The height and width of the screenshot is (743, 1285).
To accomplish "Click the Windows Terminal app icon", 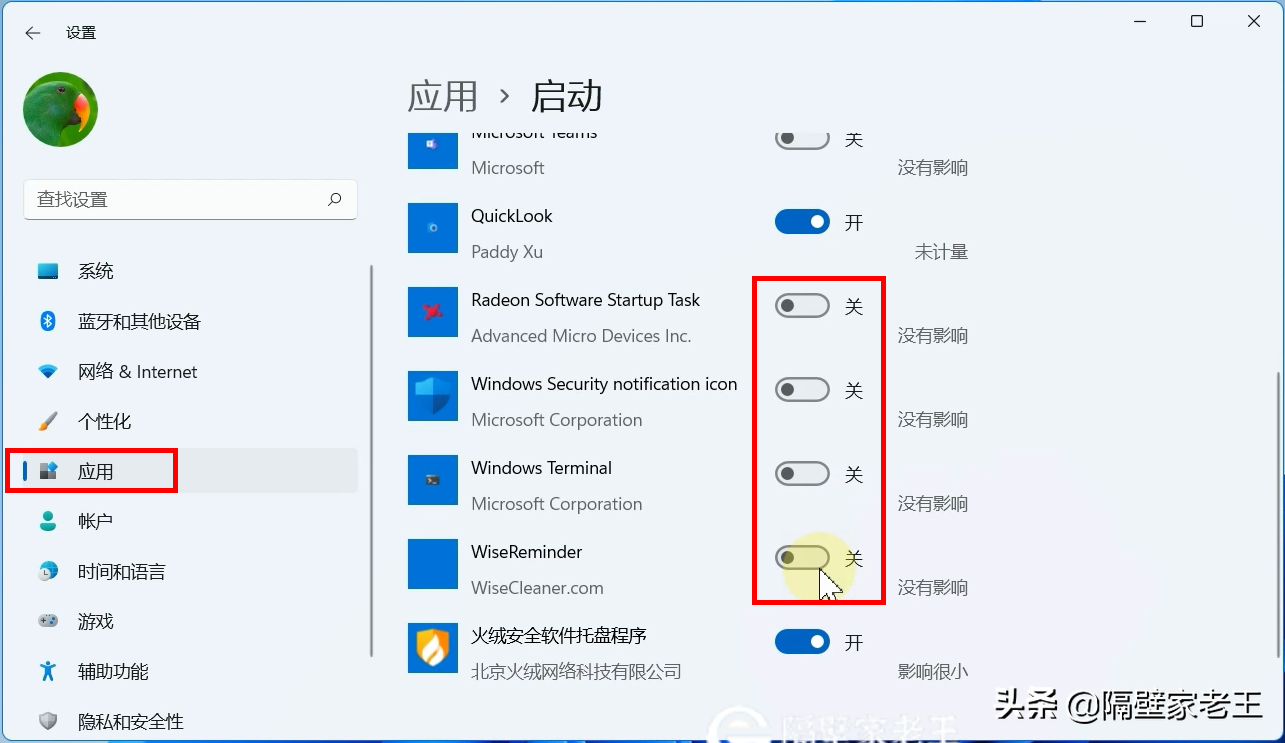I will [433, 480].
